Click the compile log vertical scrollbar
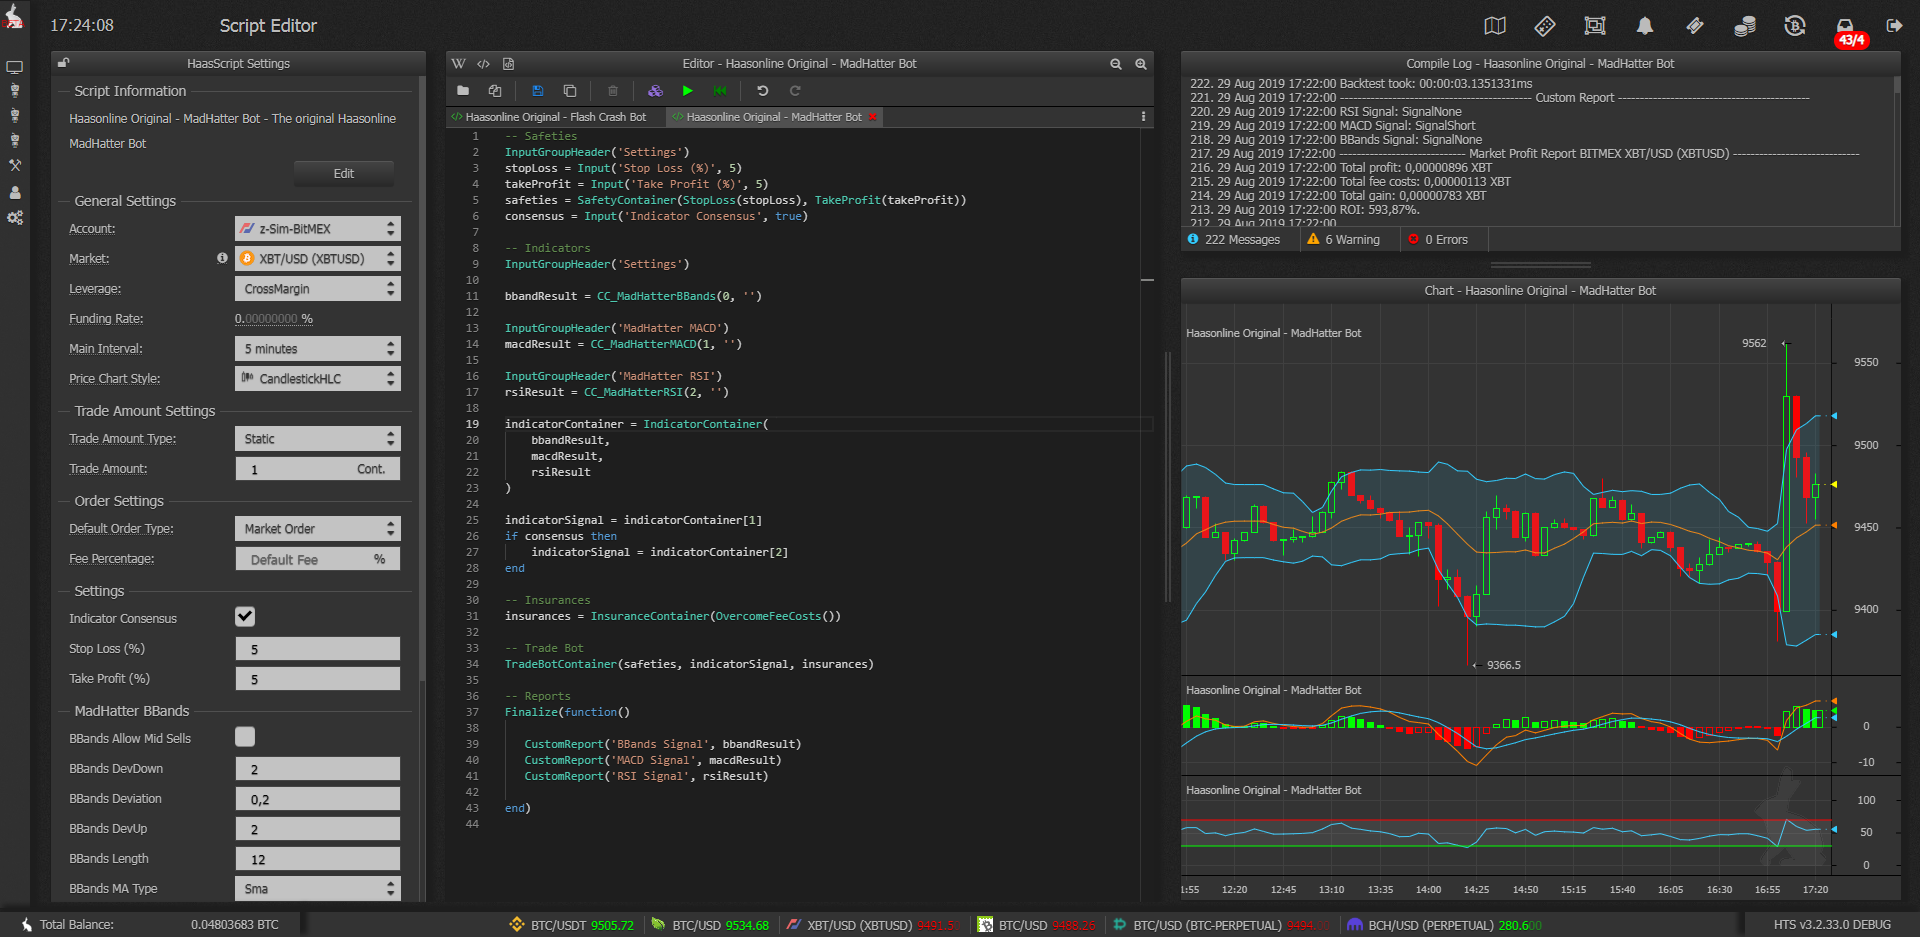Viewport: 1920px width, 937px height. pyautogui.click(x=1897, y=150)
